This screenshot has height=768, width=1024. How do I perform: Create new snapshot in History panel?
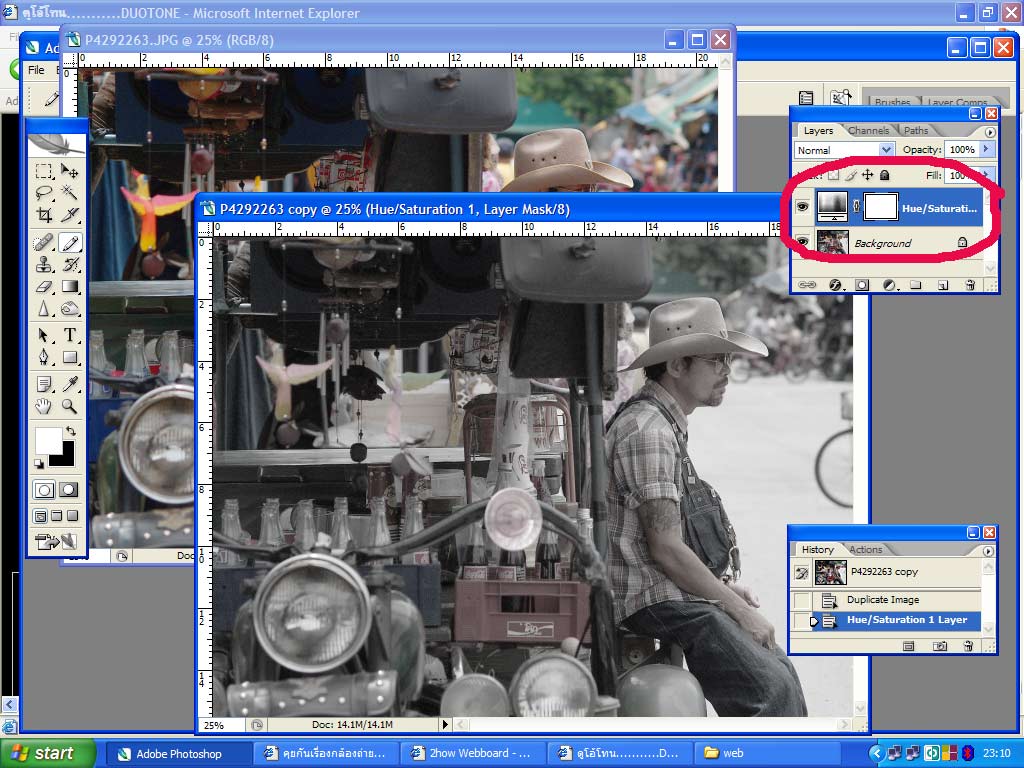(940, 646)
